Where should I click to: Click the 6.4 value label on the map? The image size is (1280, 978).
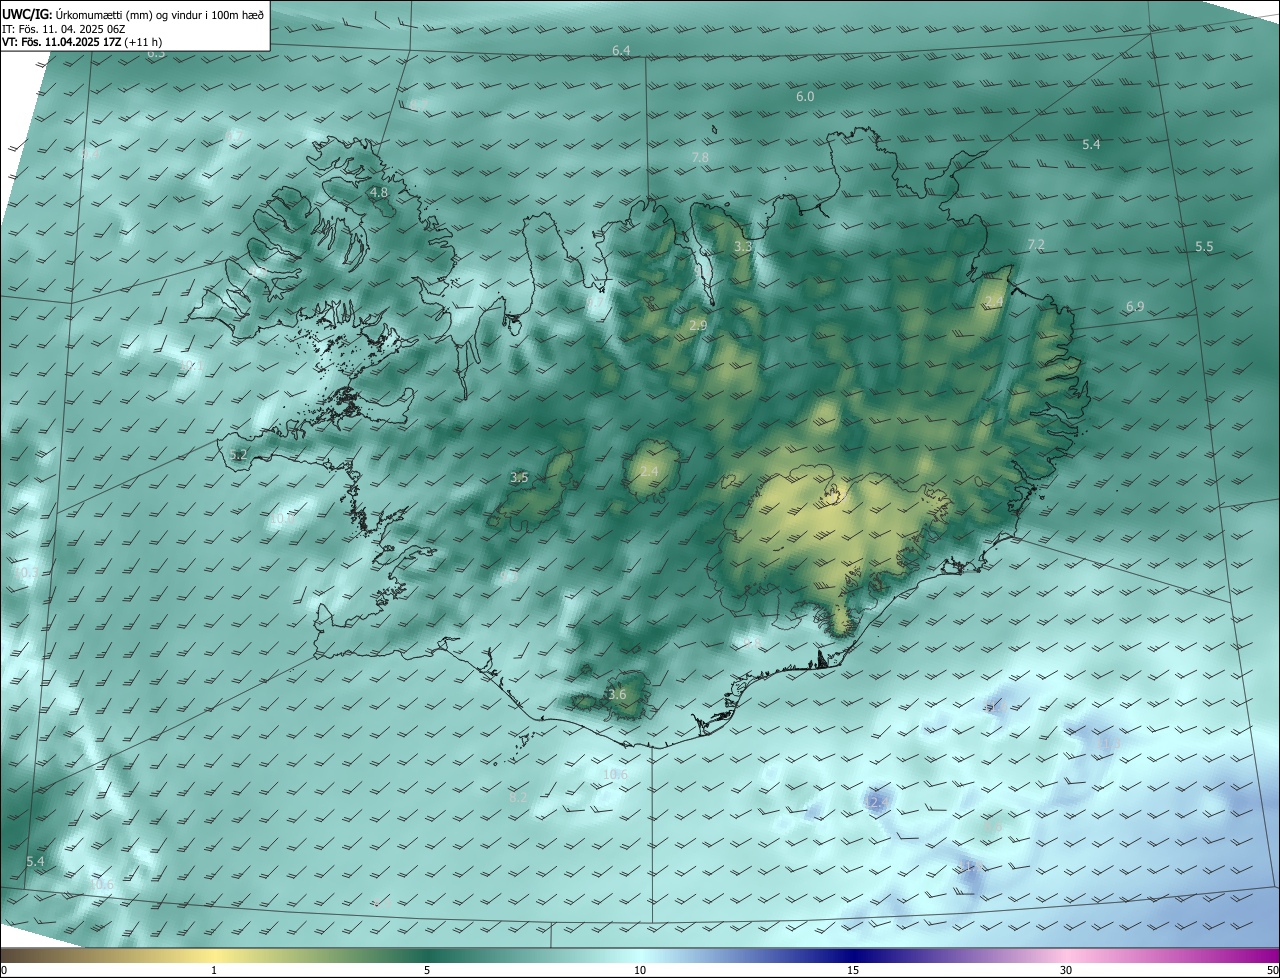621,50
